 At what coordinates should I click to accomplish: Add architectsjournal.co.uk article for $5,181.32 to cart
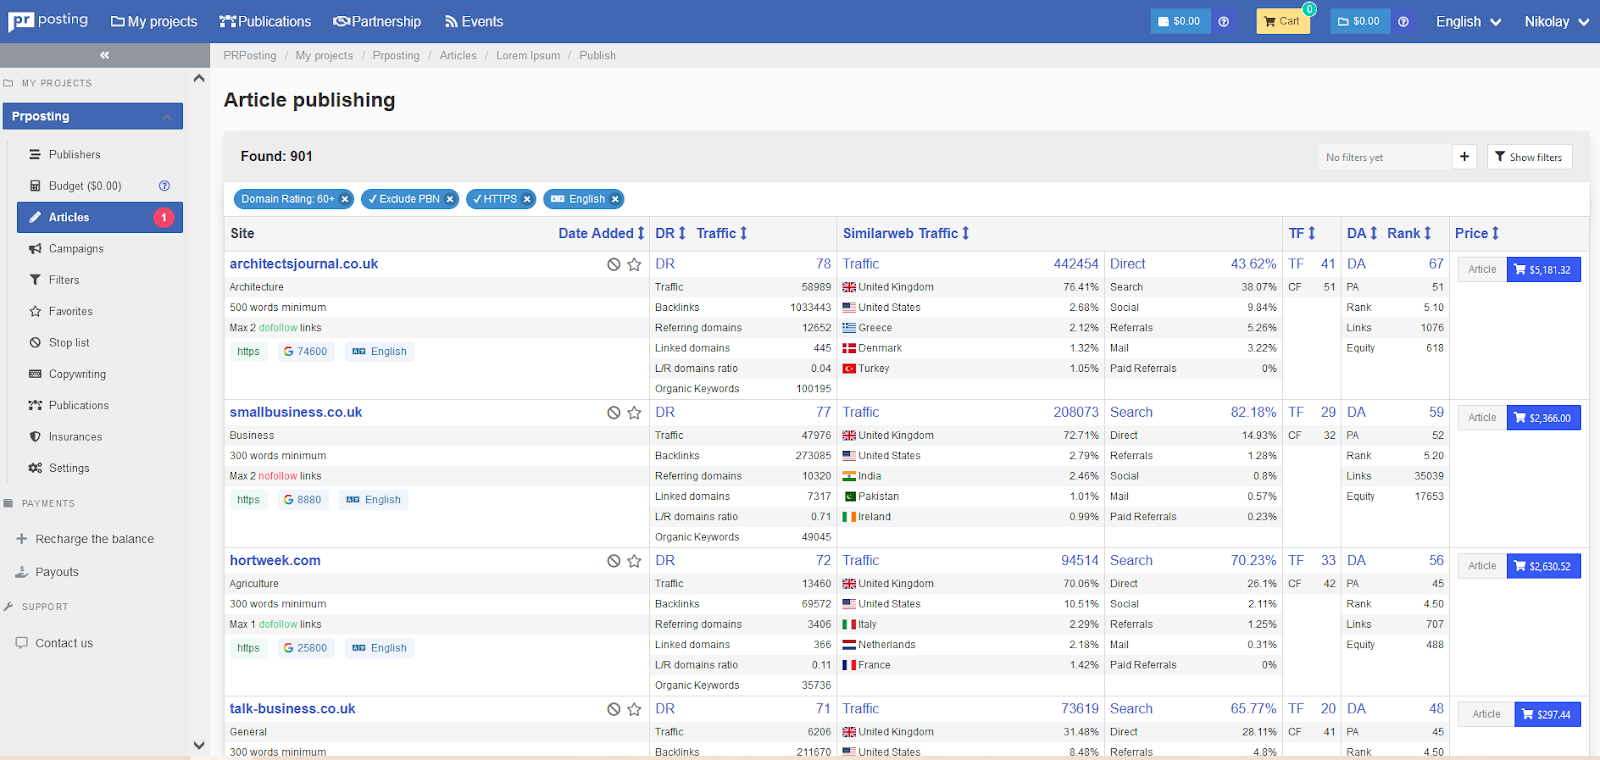pyautogui.click(x=1543, y=270)
